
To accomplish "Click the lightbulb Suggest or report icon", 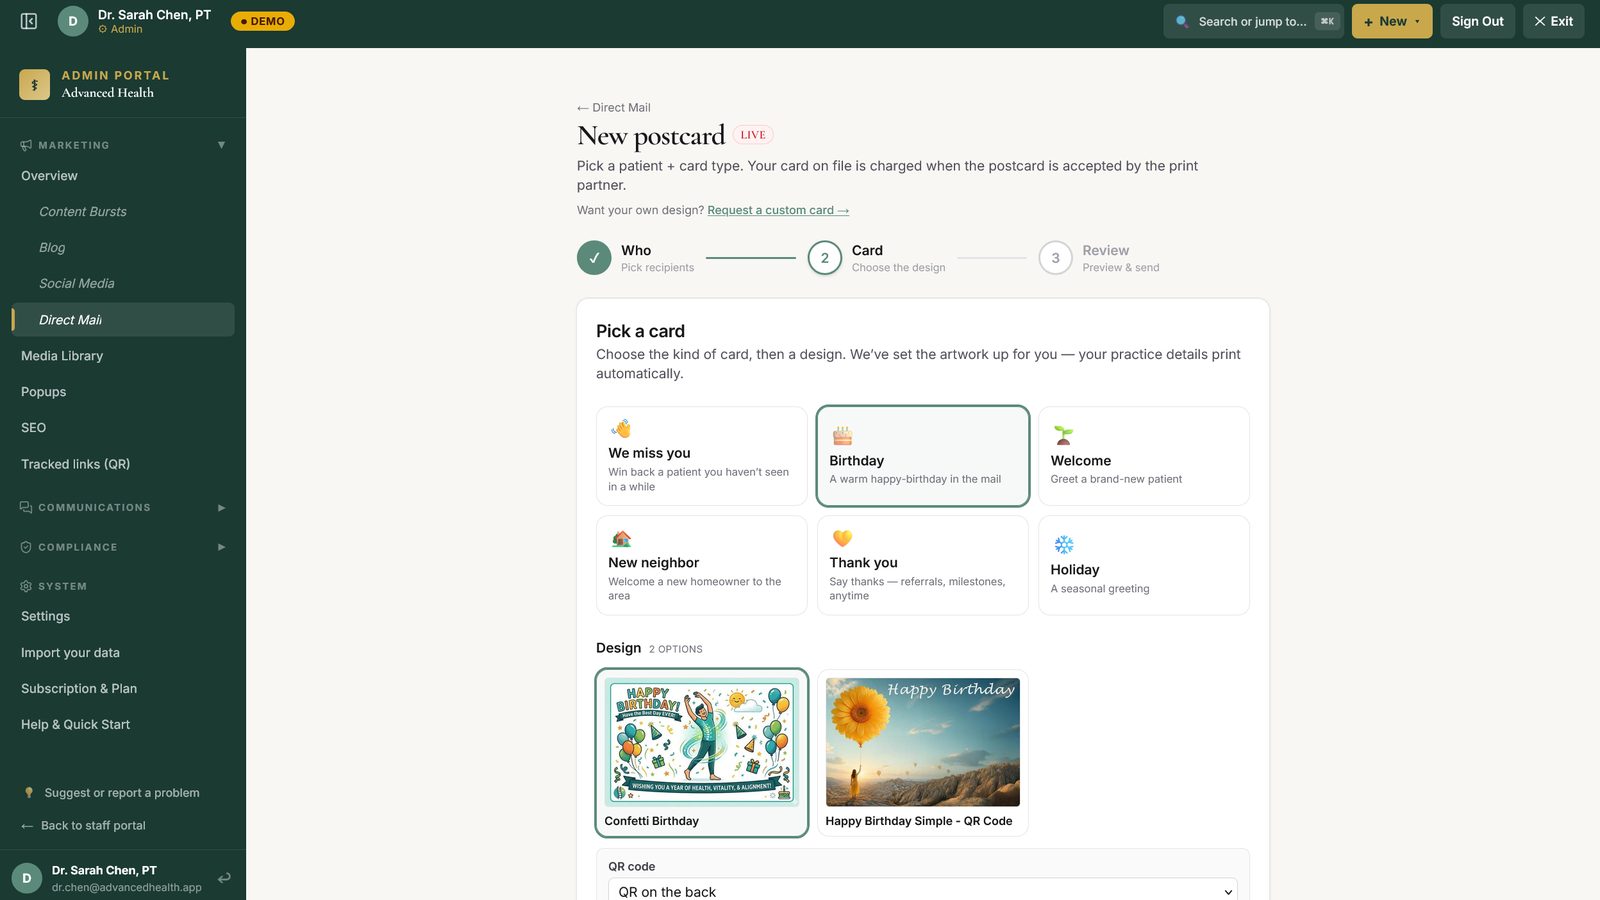I will coord(29,793).
